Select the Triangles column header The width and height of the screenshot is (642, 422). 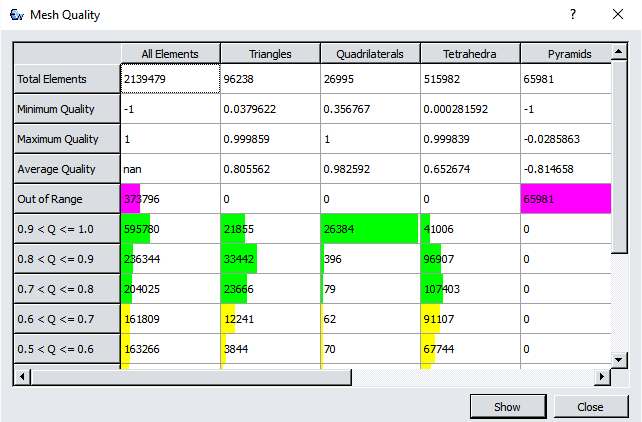(269, 53)
